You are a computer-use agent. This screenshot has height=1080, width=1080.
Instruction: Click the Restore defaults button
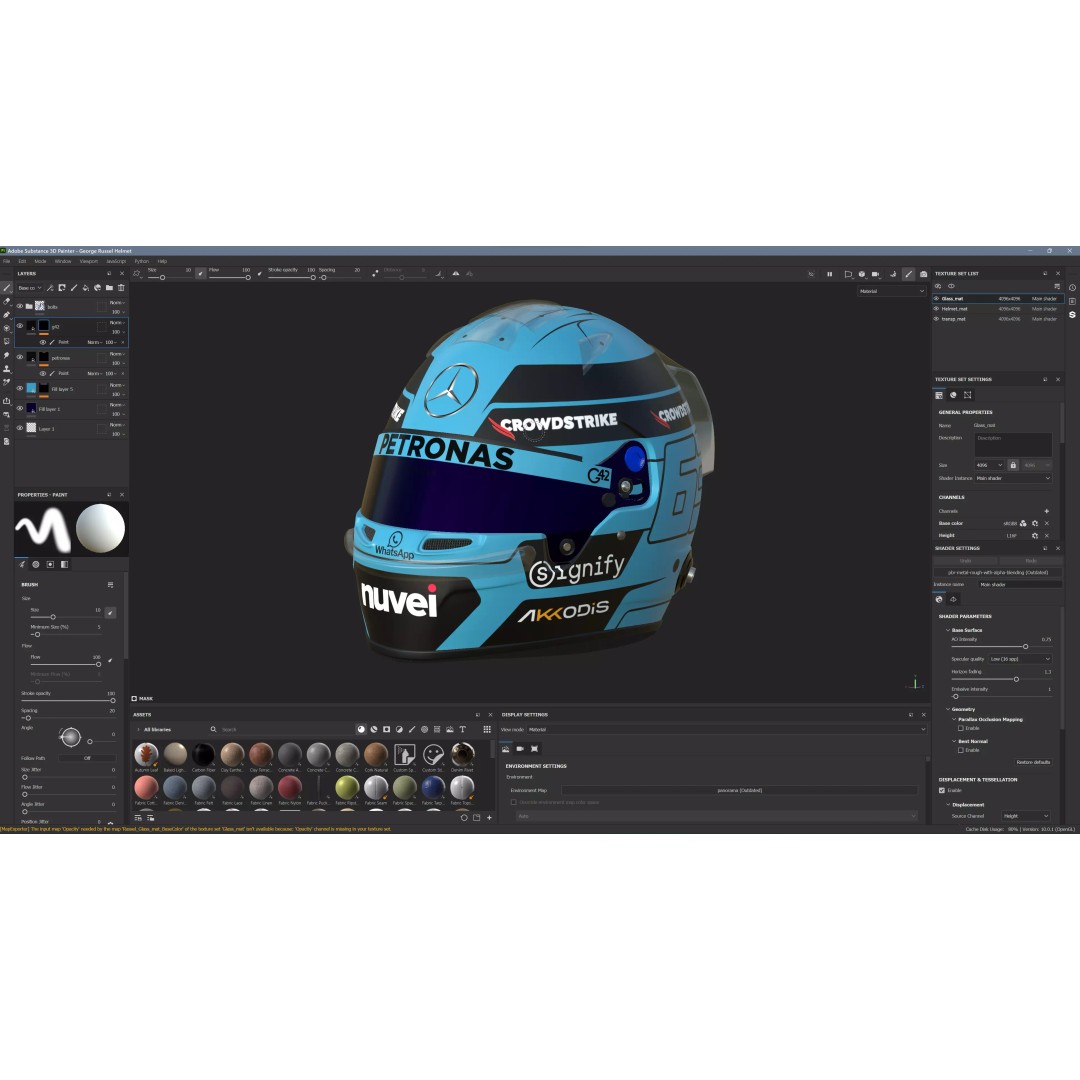click(1033, 762)
